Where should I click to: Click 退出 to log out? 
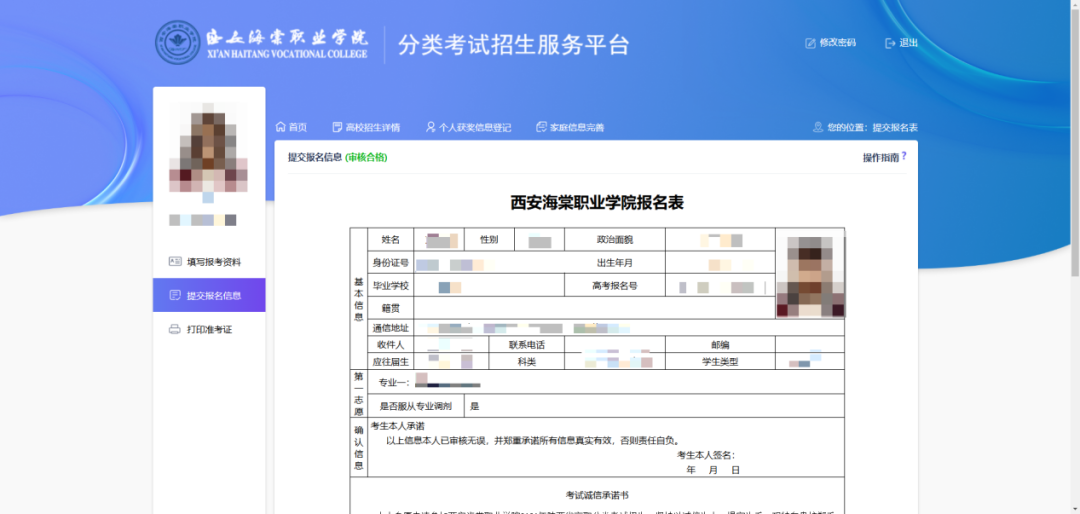[x=908, y=43]
